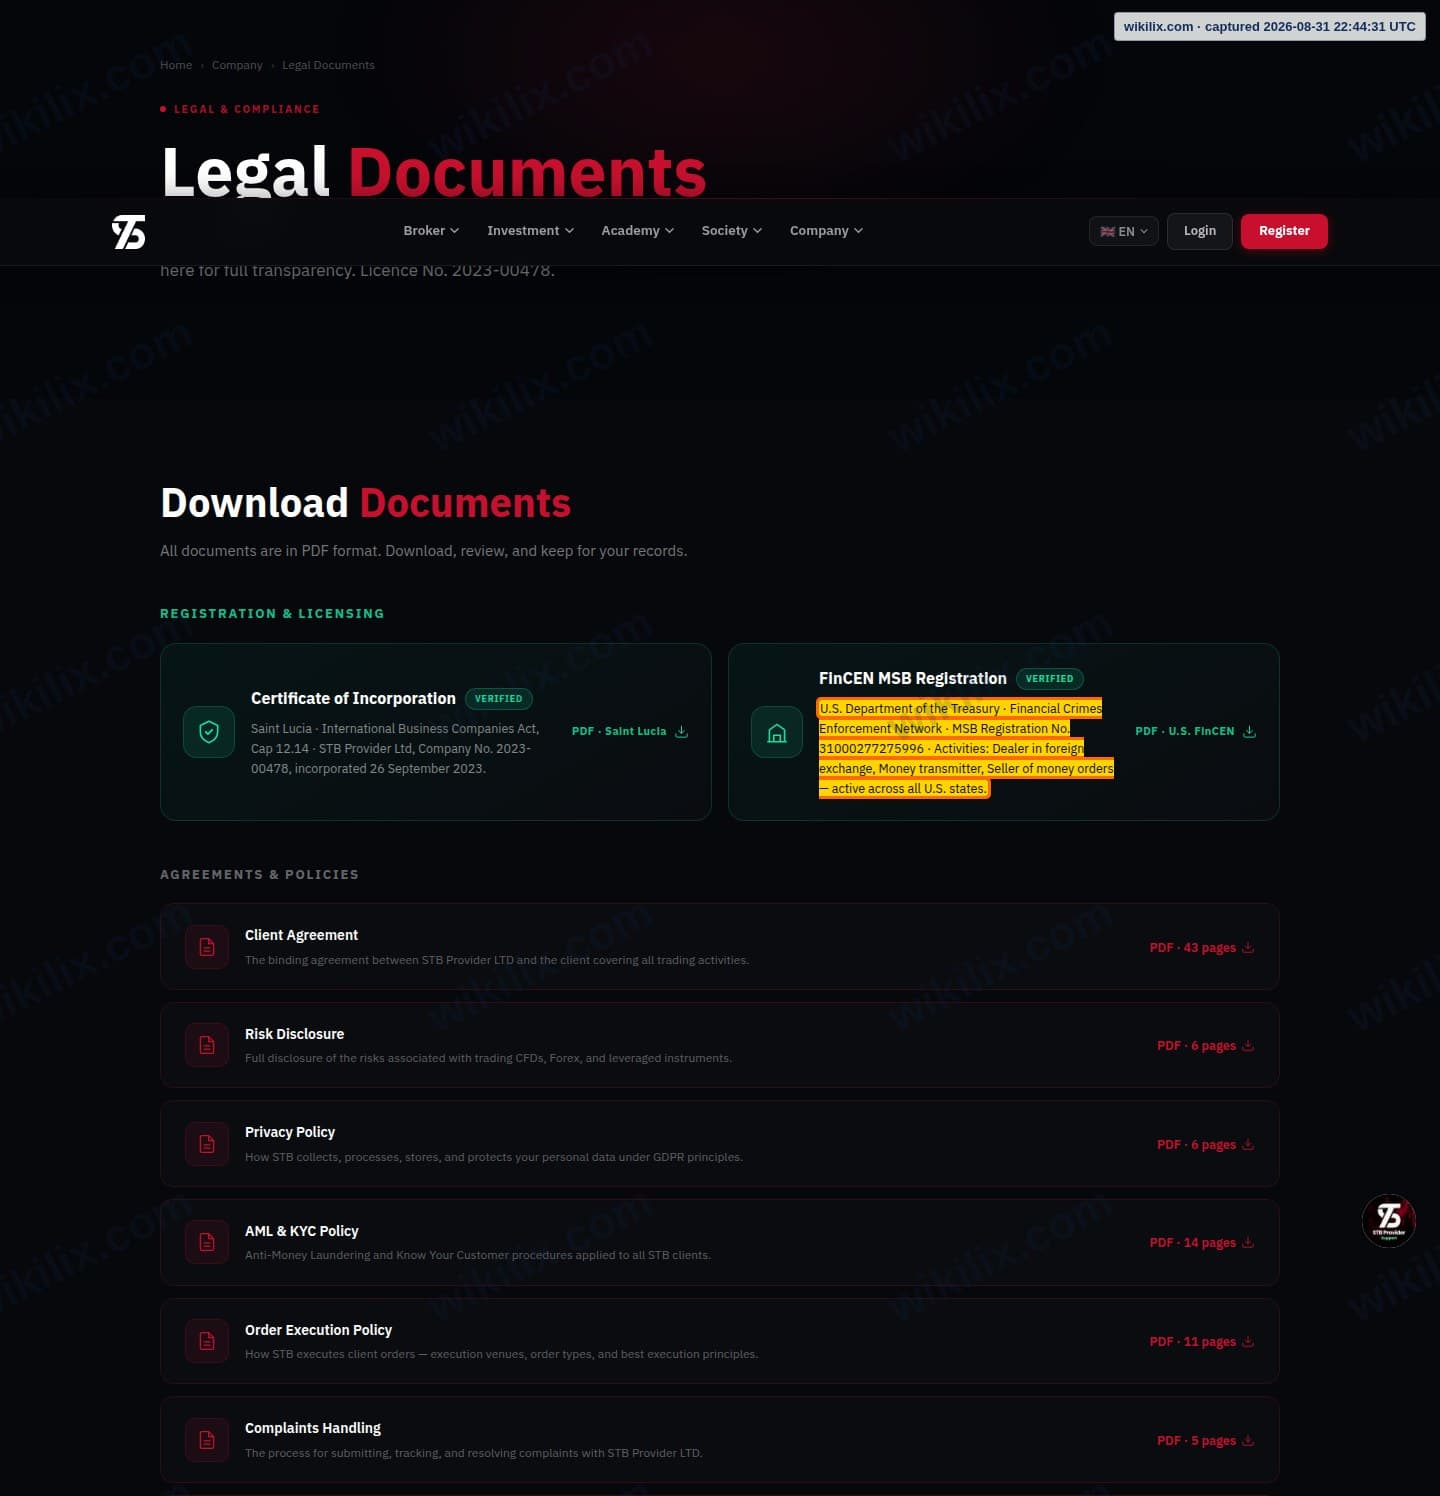Click the Login button
Viewport: 1440px width, 1496px height.
[1200, 231]
